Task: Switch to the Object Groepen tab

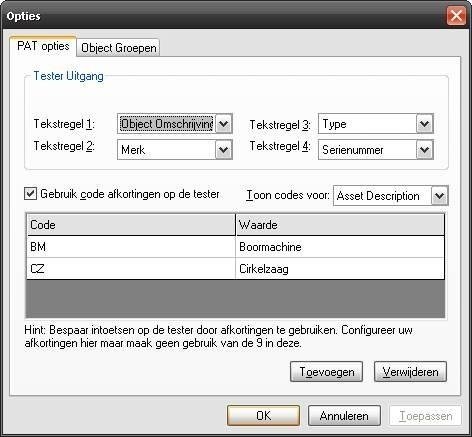Action: click(118, 48)
